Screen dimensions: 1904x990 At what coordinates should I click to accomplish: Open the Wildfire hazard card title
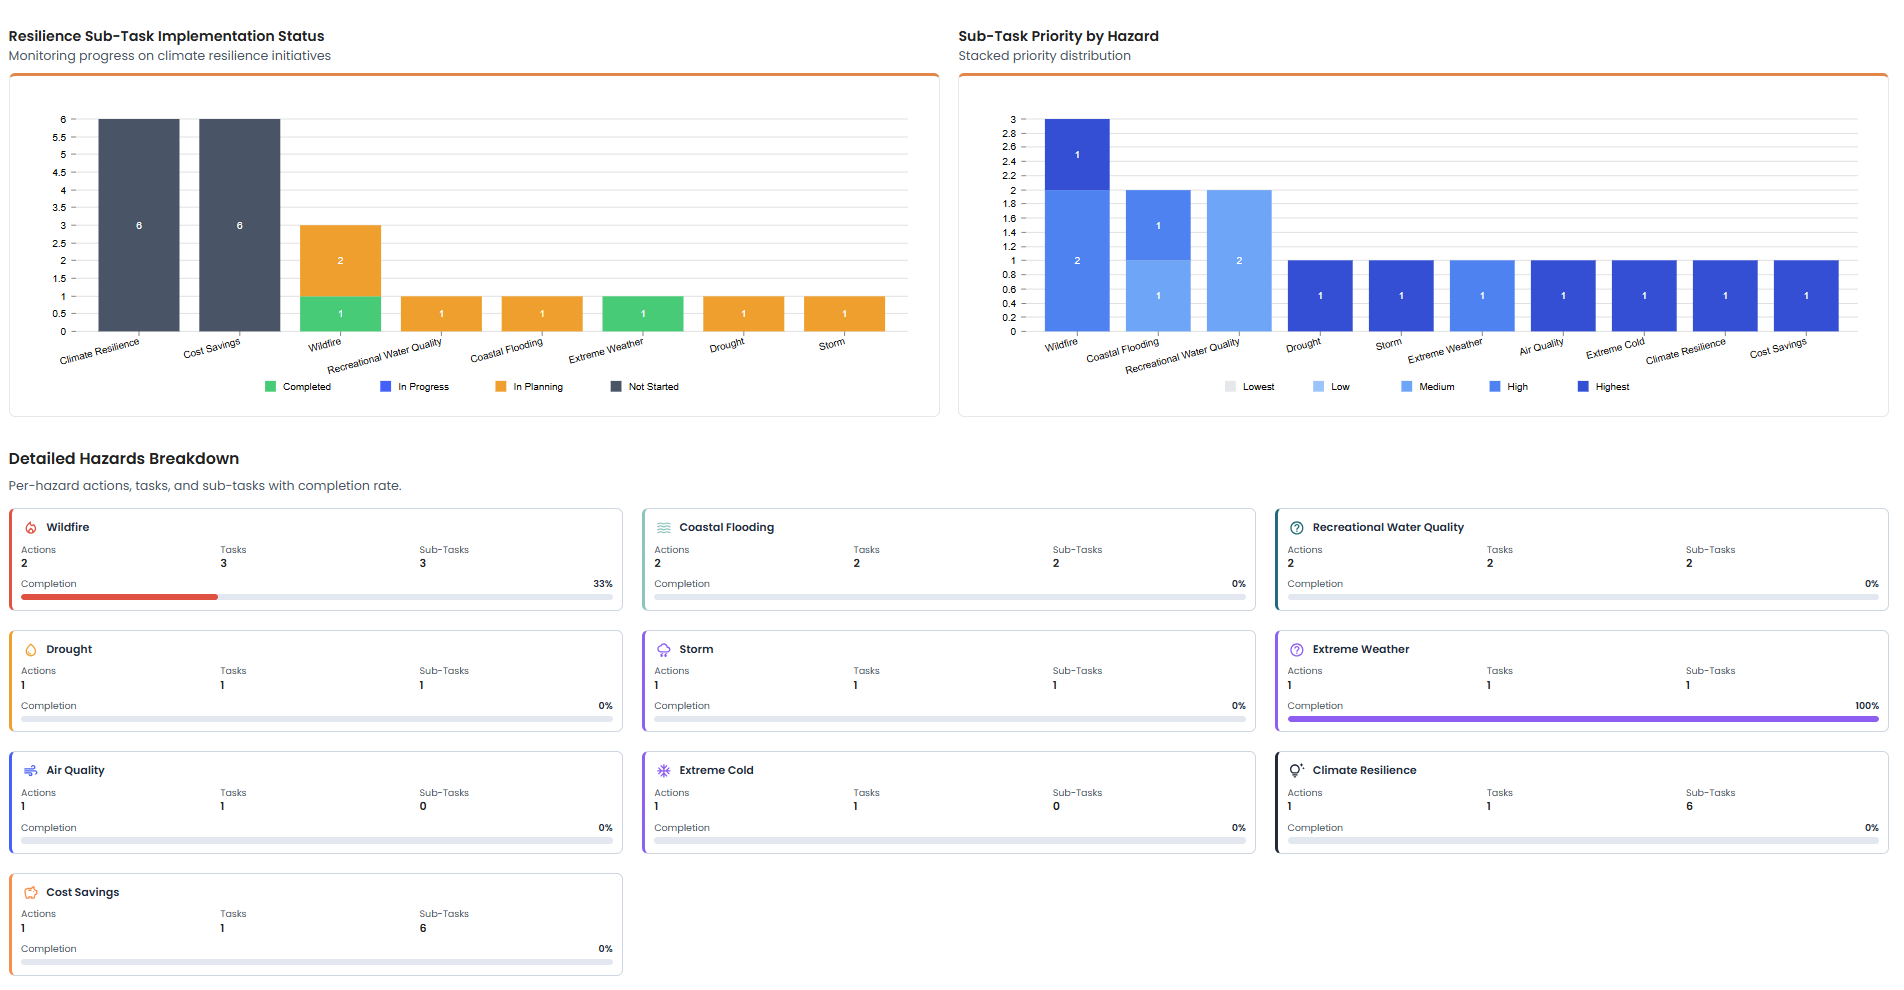click(x=68, y=528)
